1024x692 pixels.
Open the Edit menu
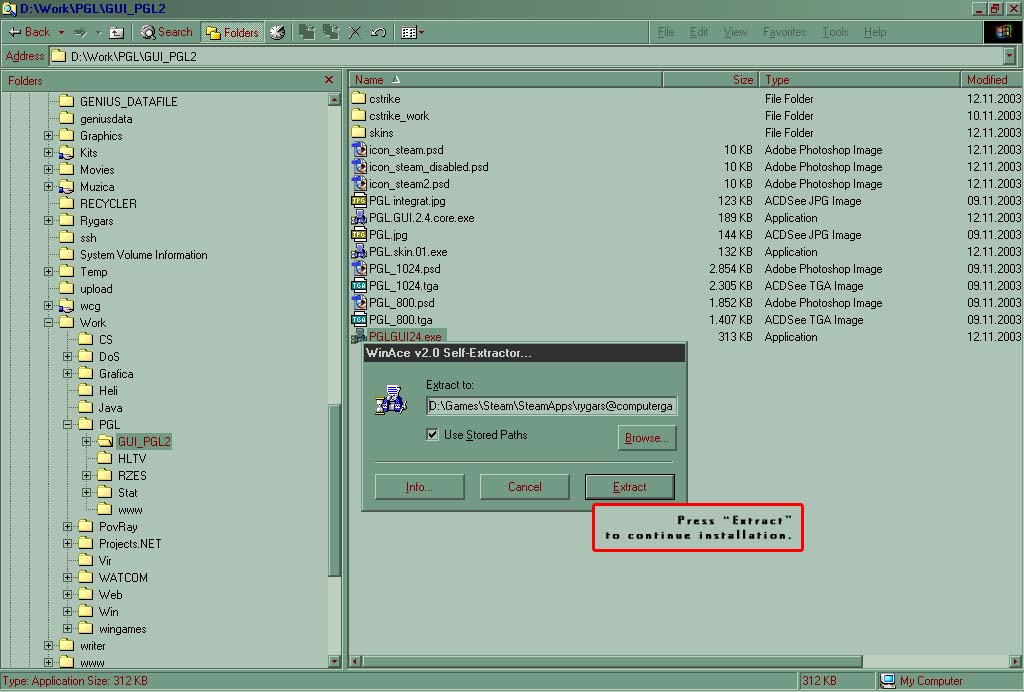coord(699,32)
